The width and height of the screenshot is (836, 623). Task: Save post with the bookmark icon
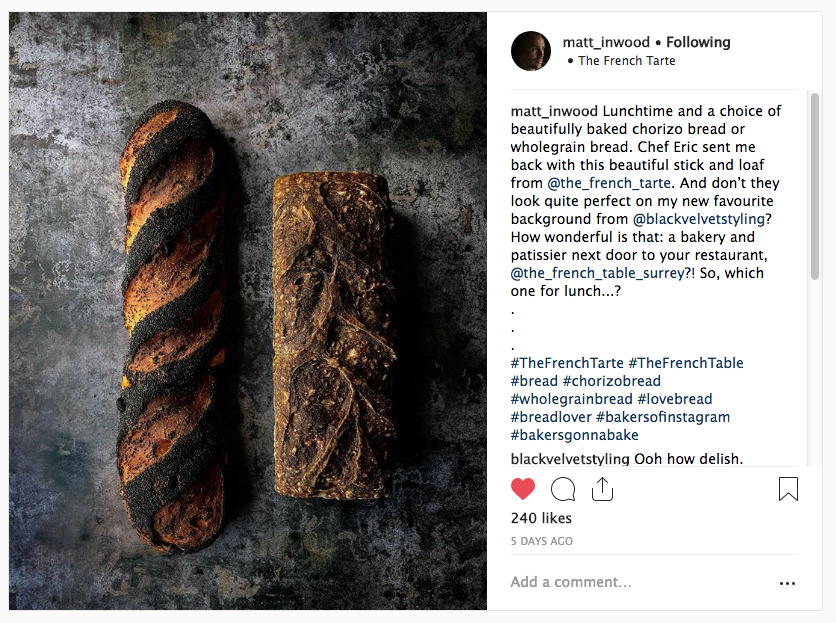788,489
